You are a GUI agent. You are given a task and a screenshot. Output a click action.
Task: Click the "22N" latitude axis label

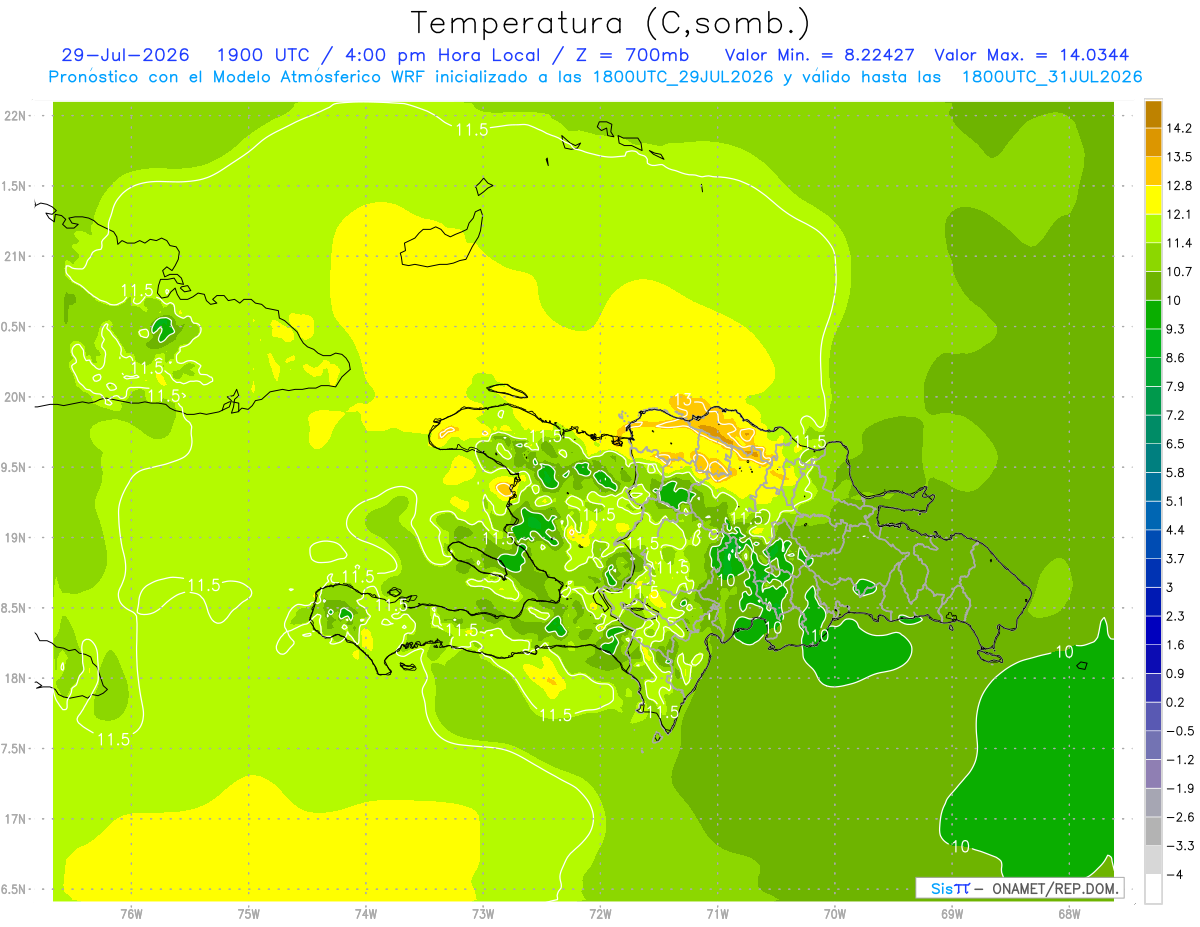[15, 116]
